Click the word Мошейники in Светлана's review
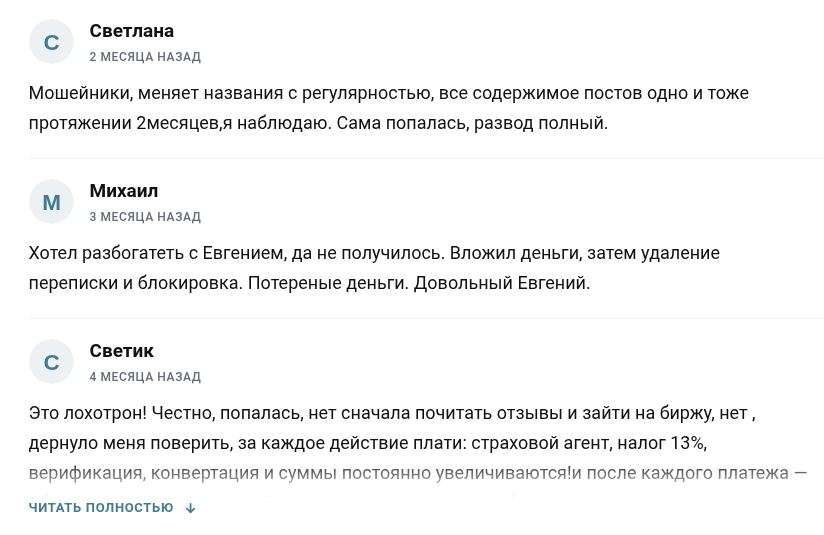The image size is (824, 535). [x=78, y=93]
